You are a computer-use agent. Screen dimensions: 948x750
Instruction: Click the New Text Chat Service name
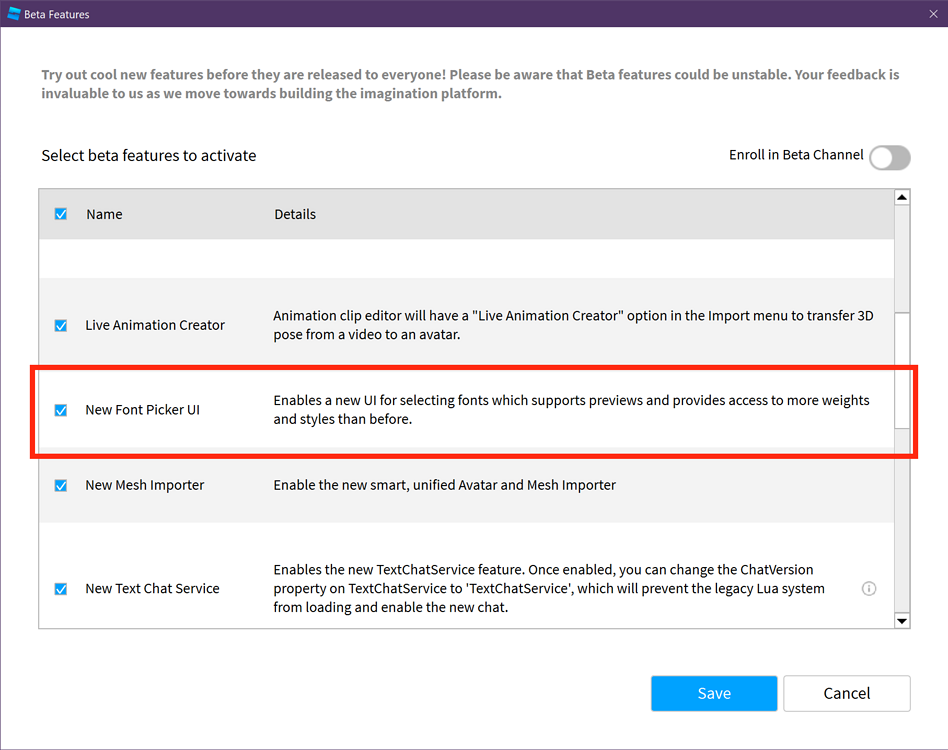[x=152, y=589]
